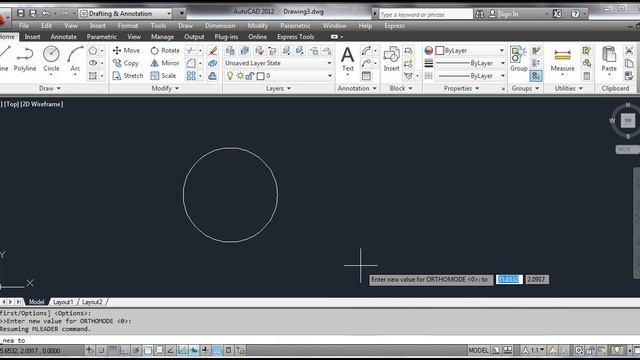Expand the Annotation panel
The width and height of the screenshot is (640, 360).
[357, 88]
